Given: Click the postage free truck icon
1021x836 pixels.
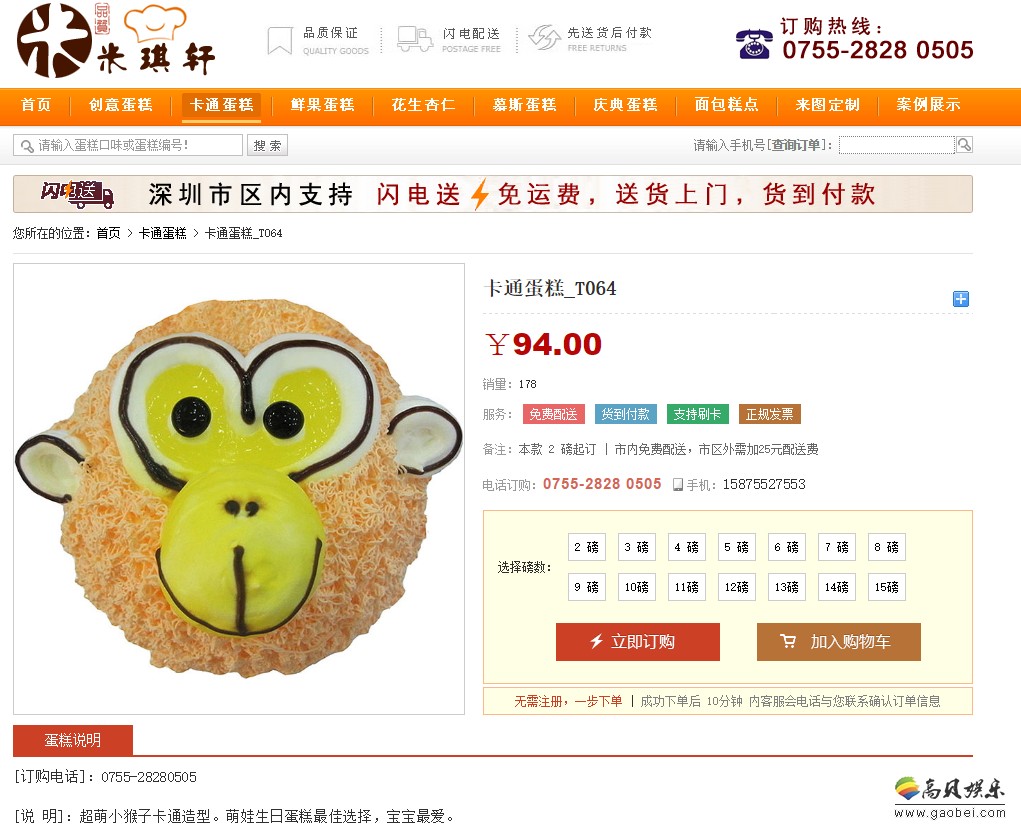Looking at the screenshot, I should pos(415,39).
